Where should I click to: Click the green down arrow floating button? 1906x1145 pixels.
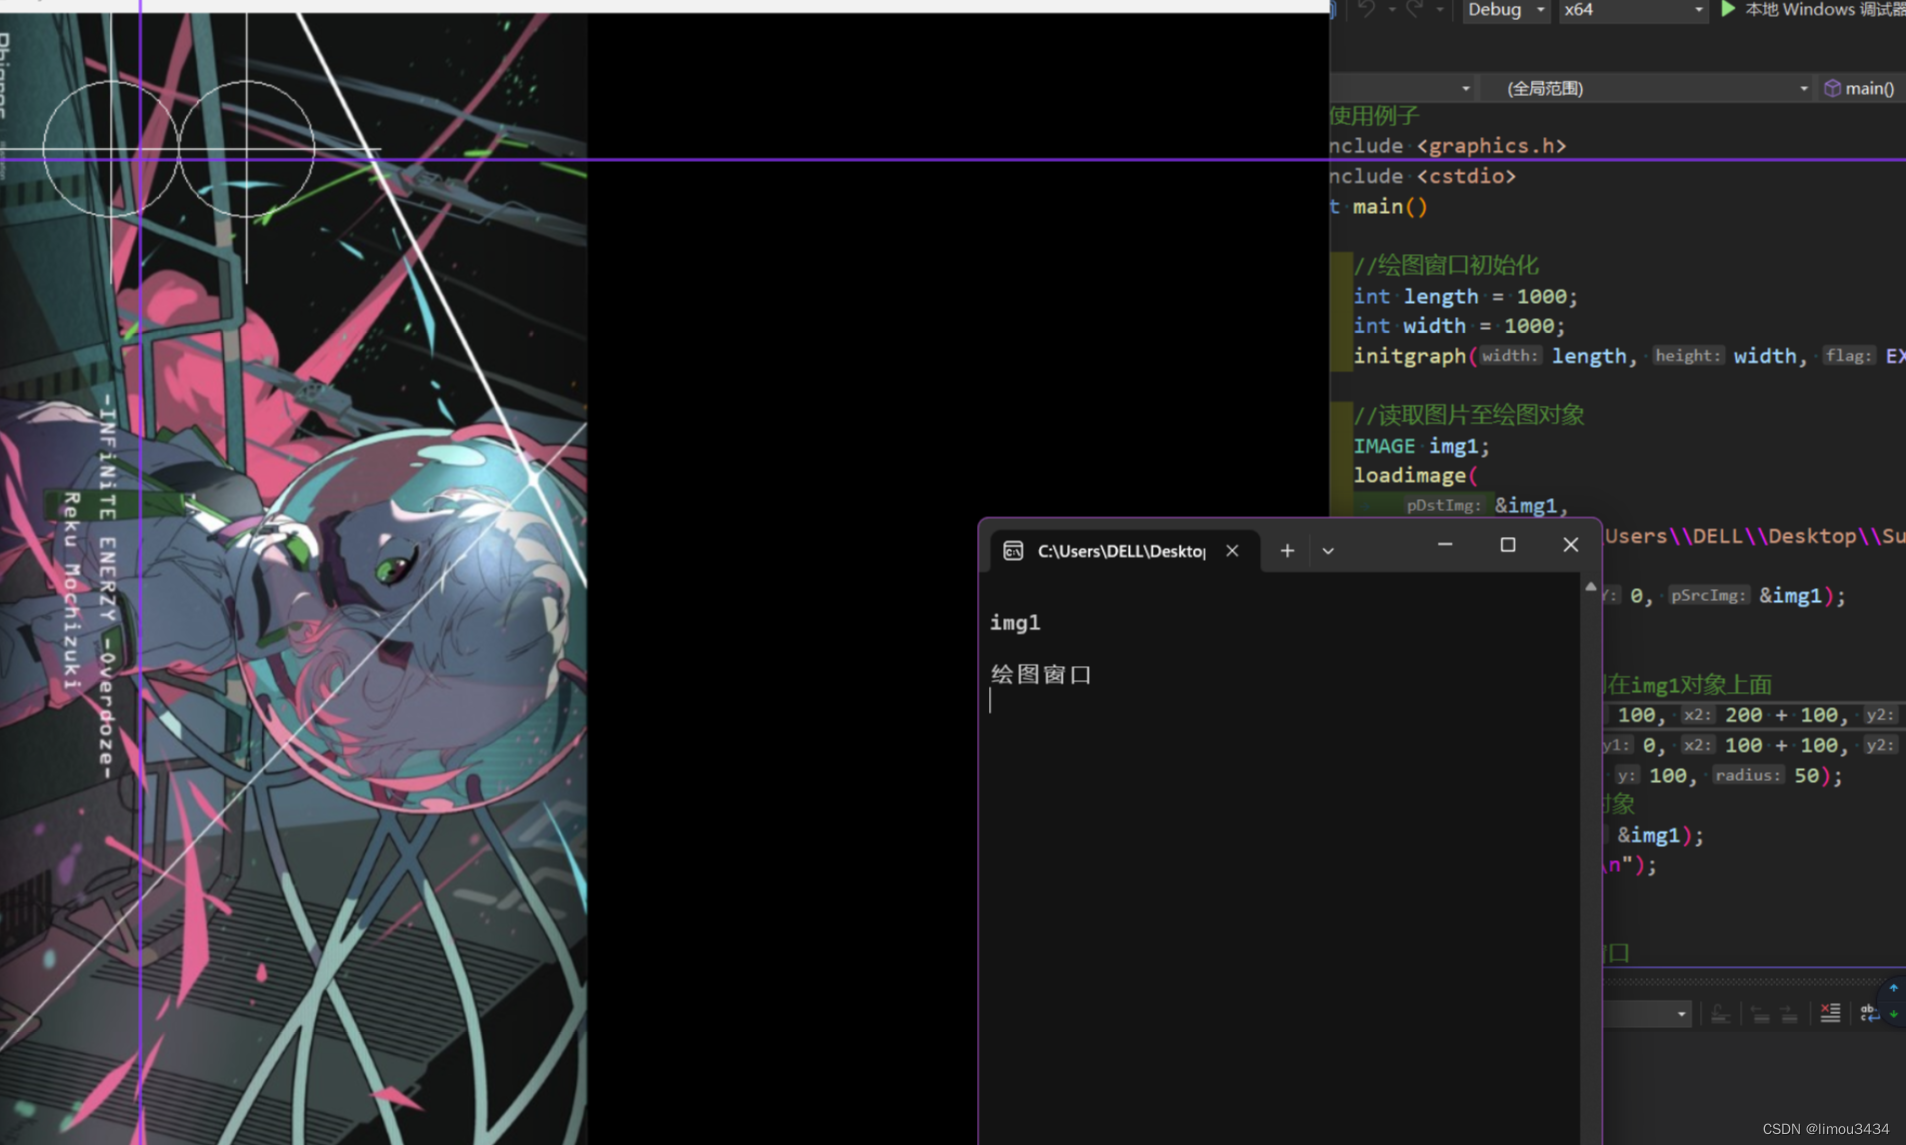[1893, 1014]
